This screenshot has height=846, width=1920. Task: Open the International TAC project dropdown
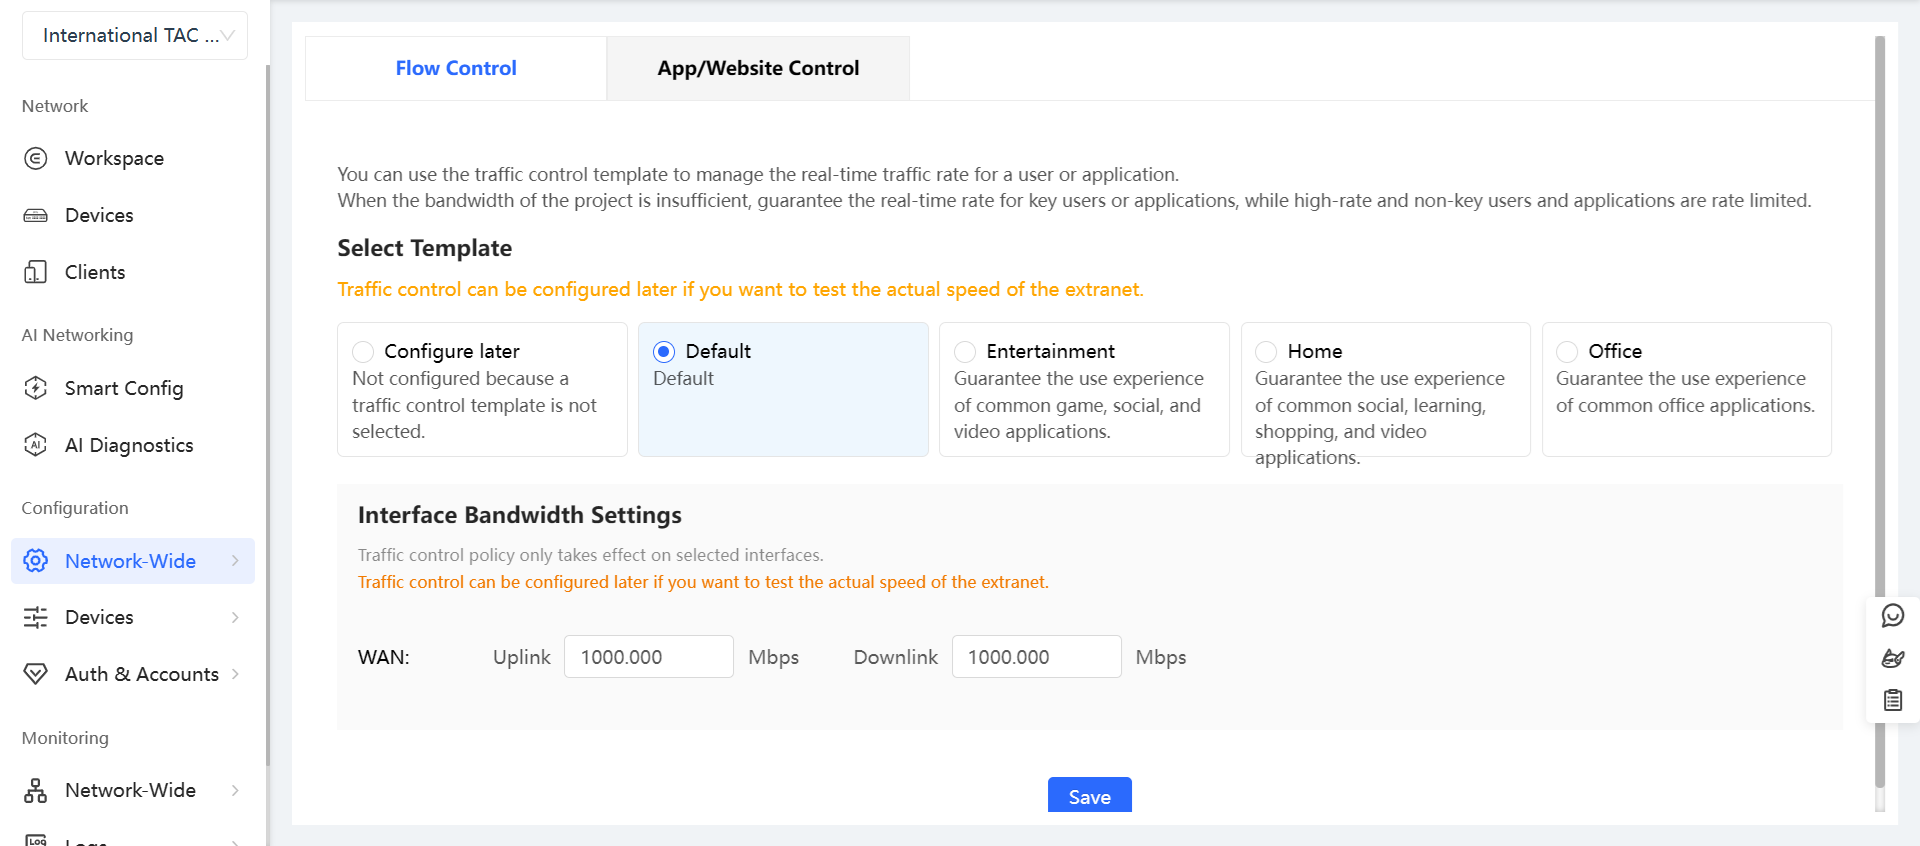tap(135, 36)
